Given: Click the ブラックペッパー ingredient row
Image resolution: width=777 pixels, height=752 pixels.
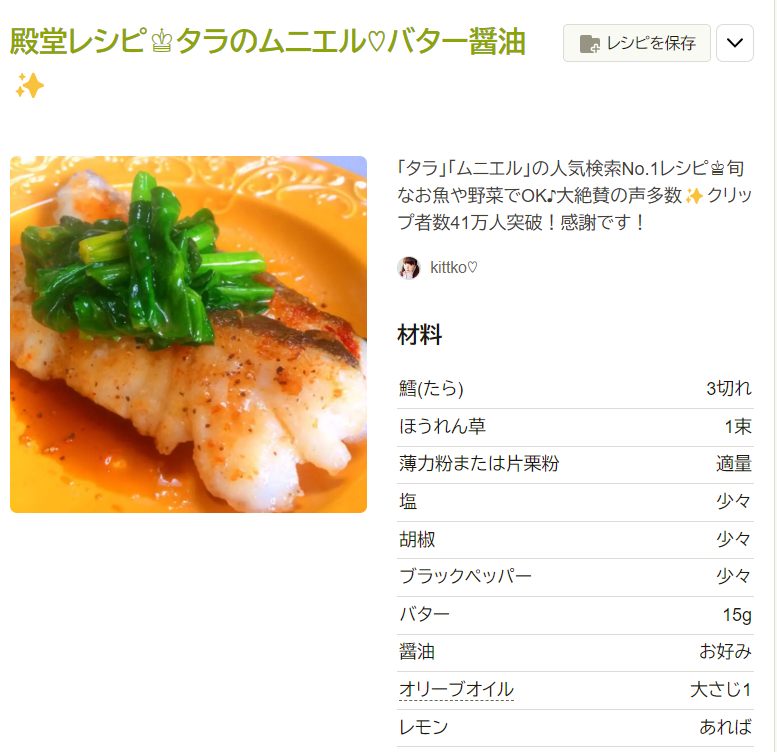Looking at the screenshot, I should point(575,577).
